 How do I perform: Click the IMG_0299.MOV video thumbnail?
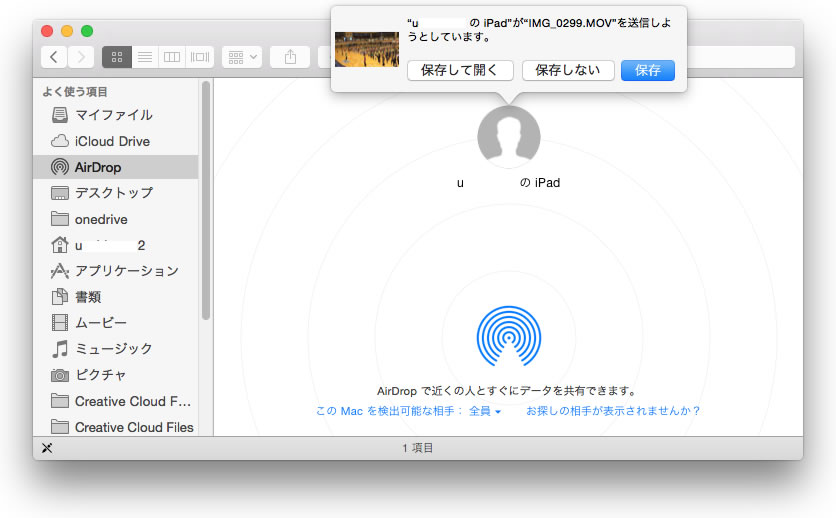pos(367,49)
